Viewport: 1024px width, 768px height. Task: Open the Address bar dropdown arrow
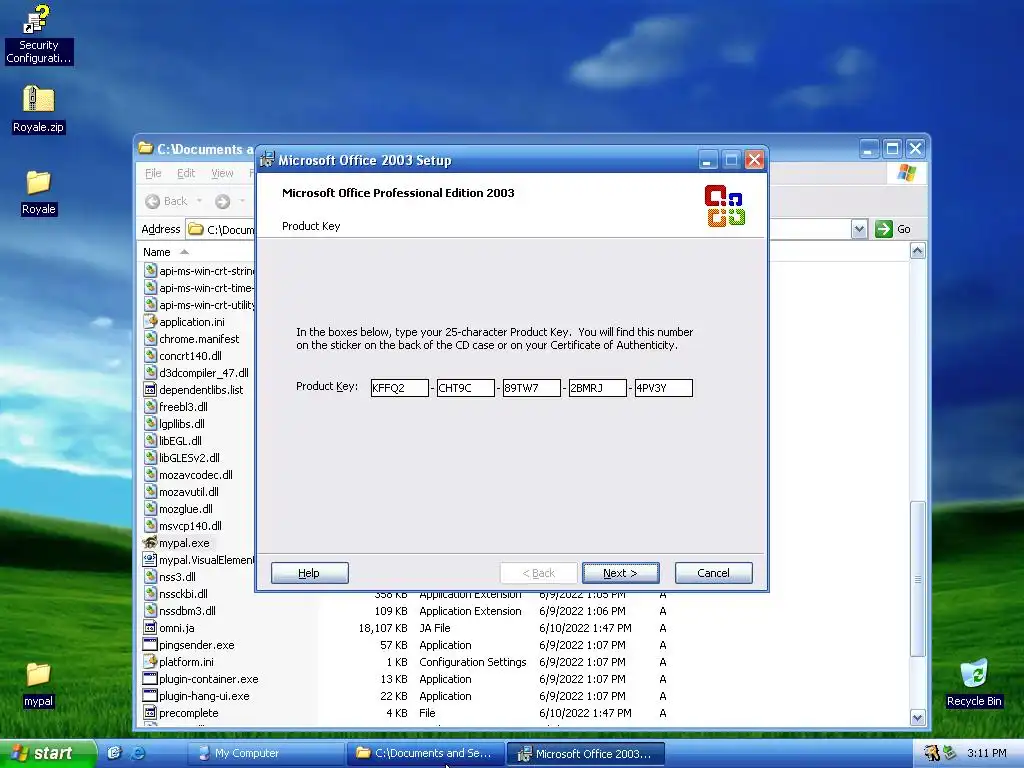[x=859, y=229]
